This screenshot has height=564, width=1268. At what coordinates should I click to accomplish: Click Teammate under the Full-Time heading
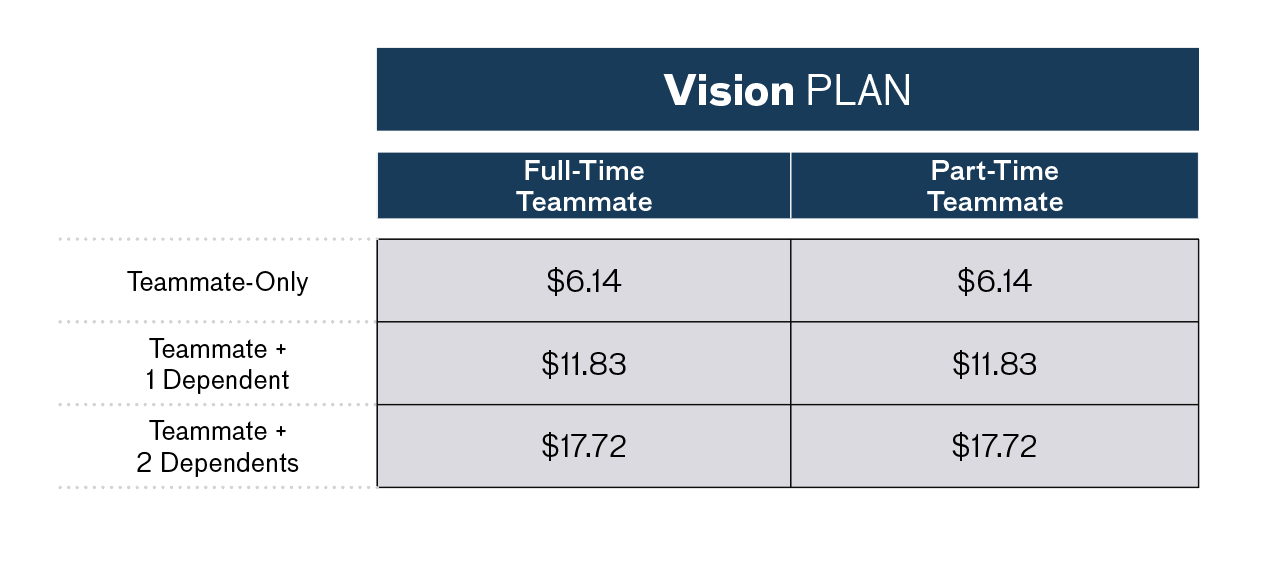point(584,202)
